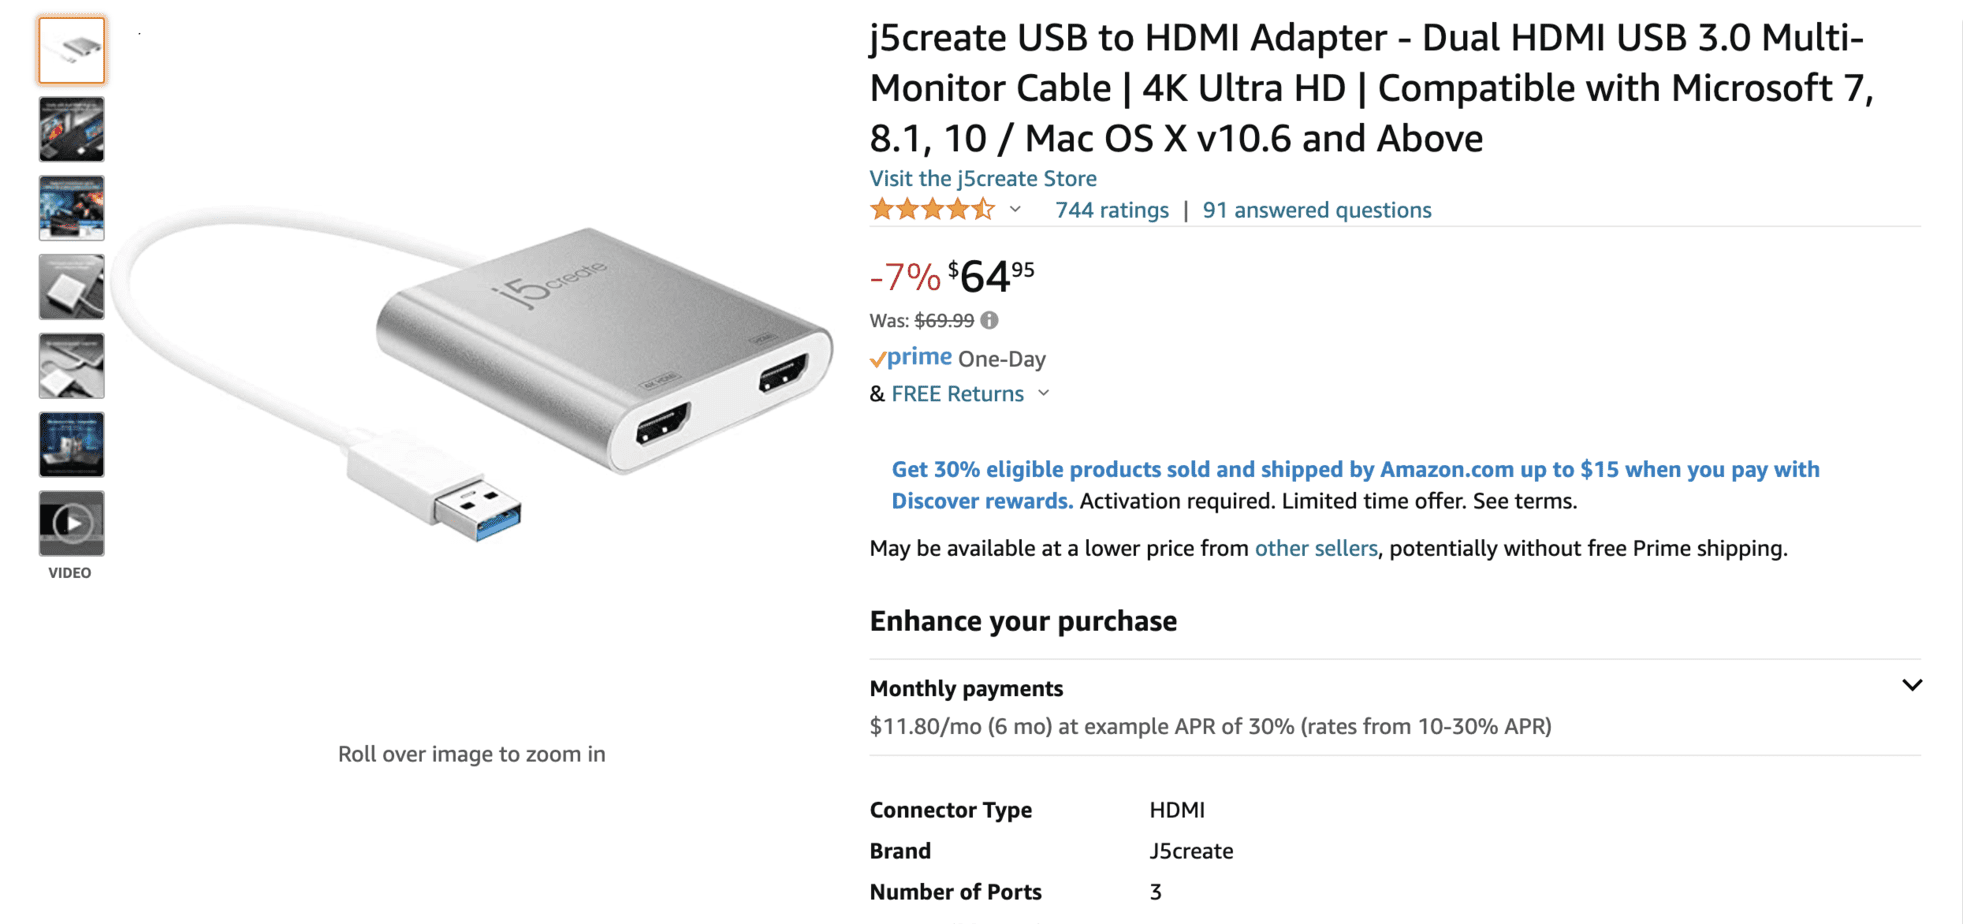Click the FREE Returns link
Viewport: 1963px width, 924px height.
(x=957, y=394)
